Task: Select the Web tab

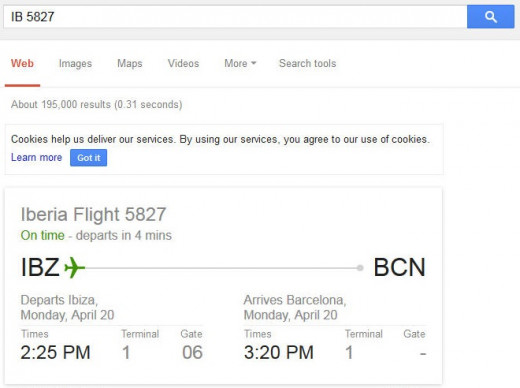Action: tap(22, 63)
